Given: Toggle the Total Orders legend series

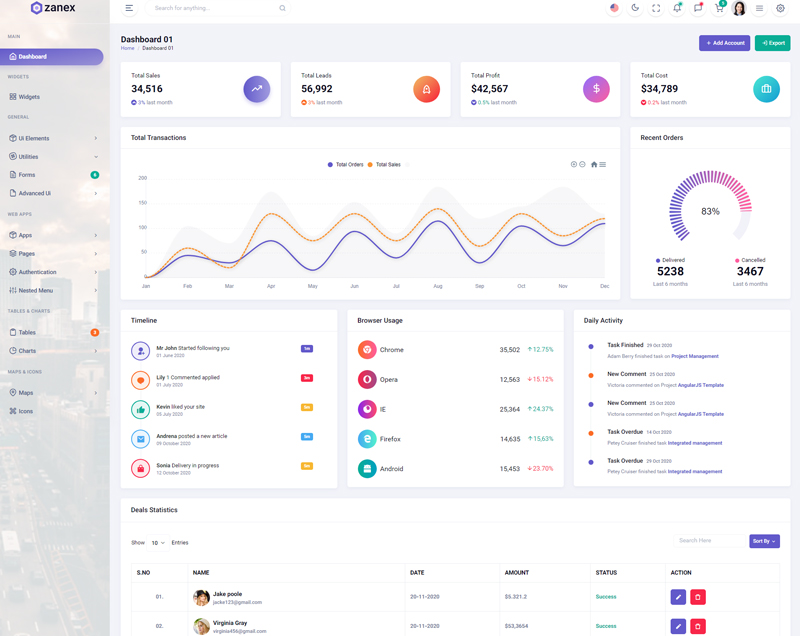Looking at the screenshot, I should (x=345, y=164).
